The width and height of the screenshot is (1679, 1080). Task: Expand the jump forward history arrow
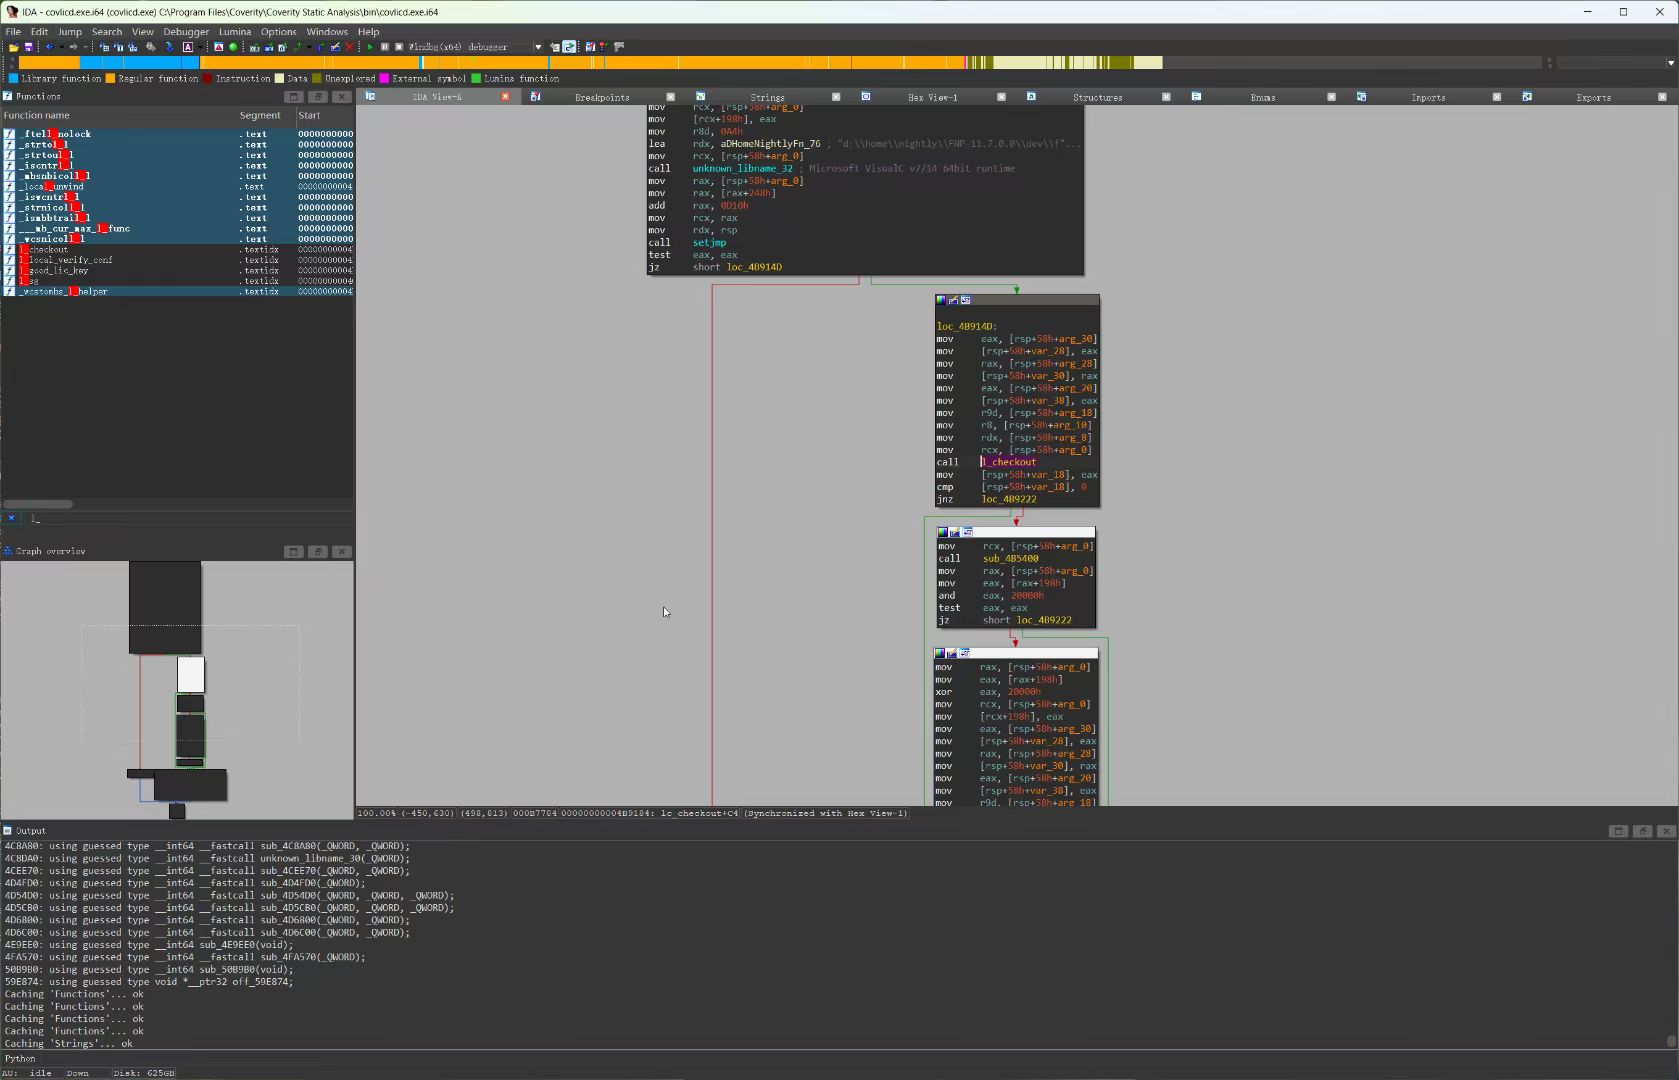tap(84, 47)
